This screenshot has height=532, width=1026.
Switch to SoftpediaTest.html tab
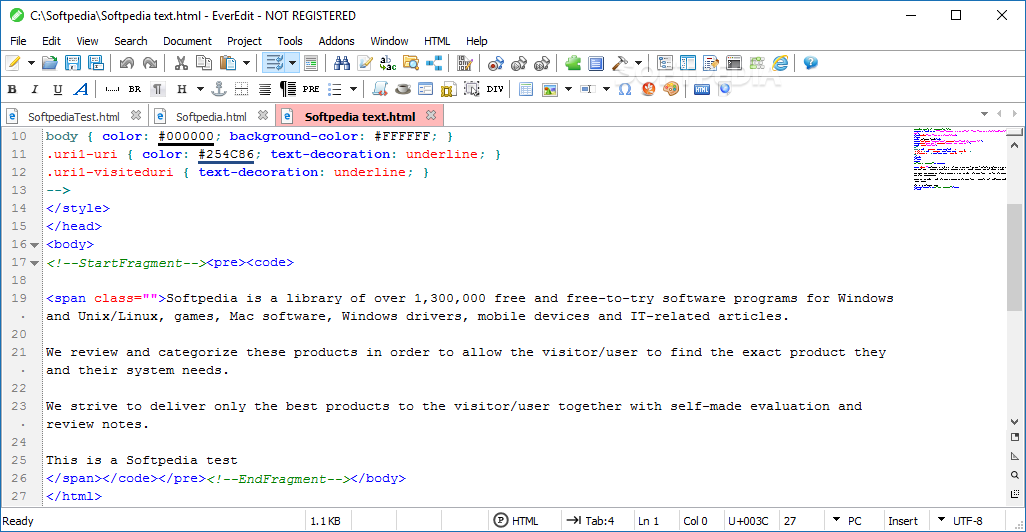(73, 116)
